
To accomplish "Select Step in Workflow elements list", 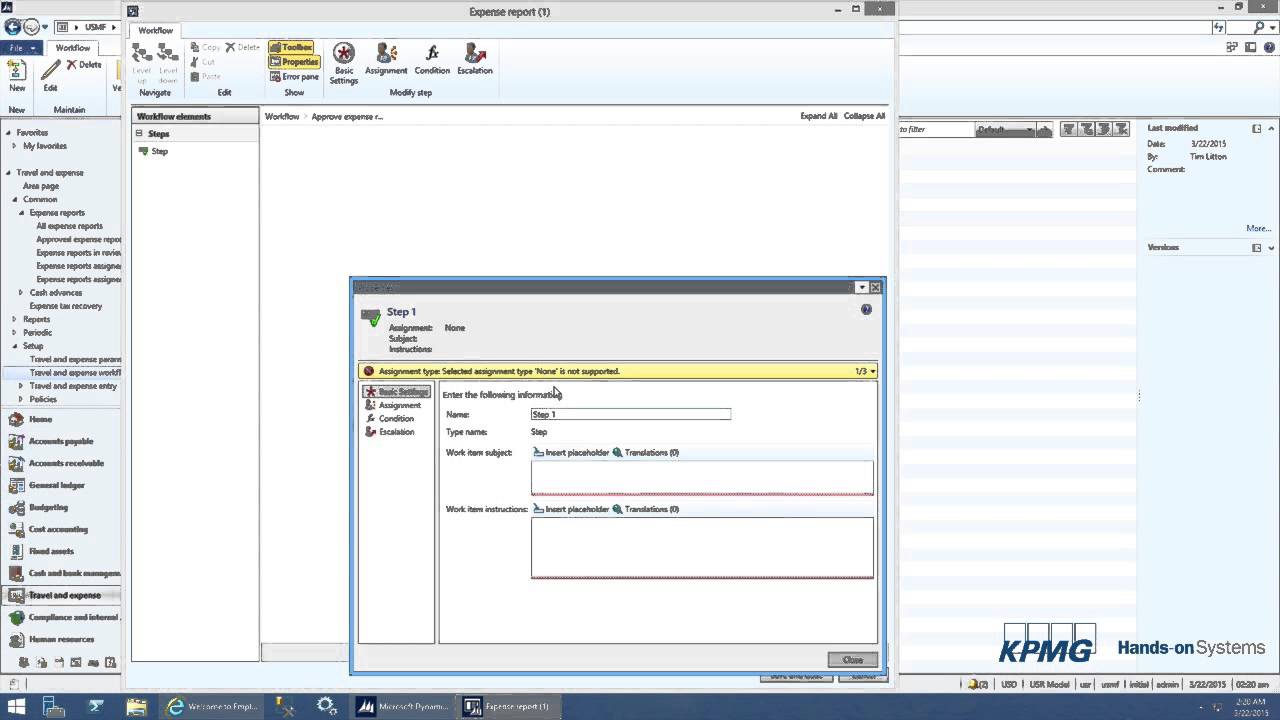I will click(159, 151).
